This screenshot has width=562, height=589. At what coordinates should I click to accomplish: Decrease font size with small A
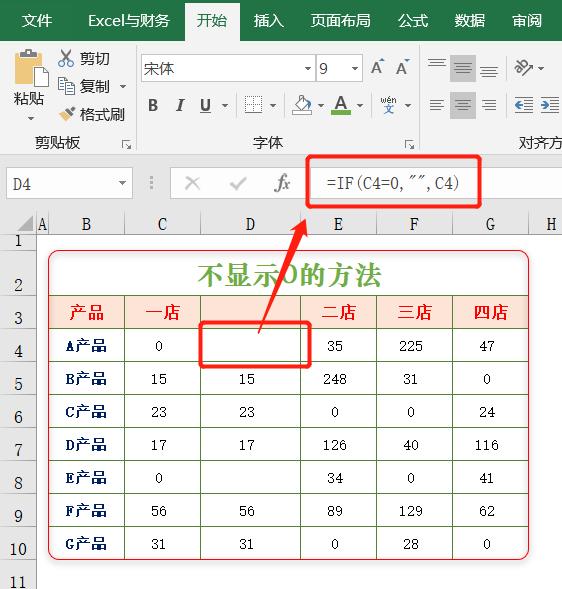(402, 67)
